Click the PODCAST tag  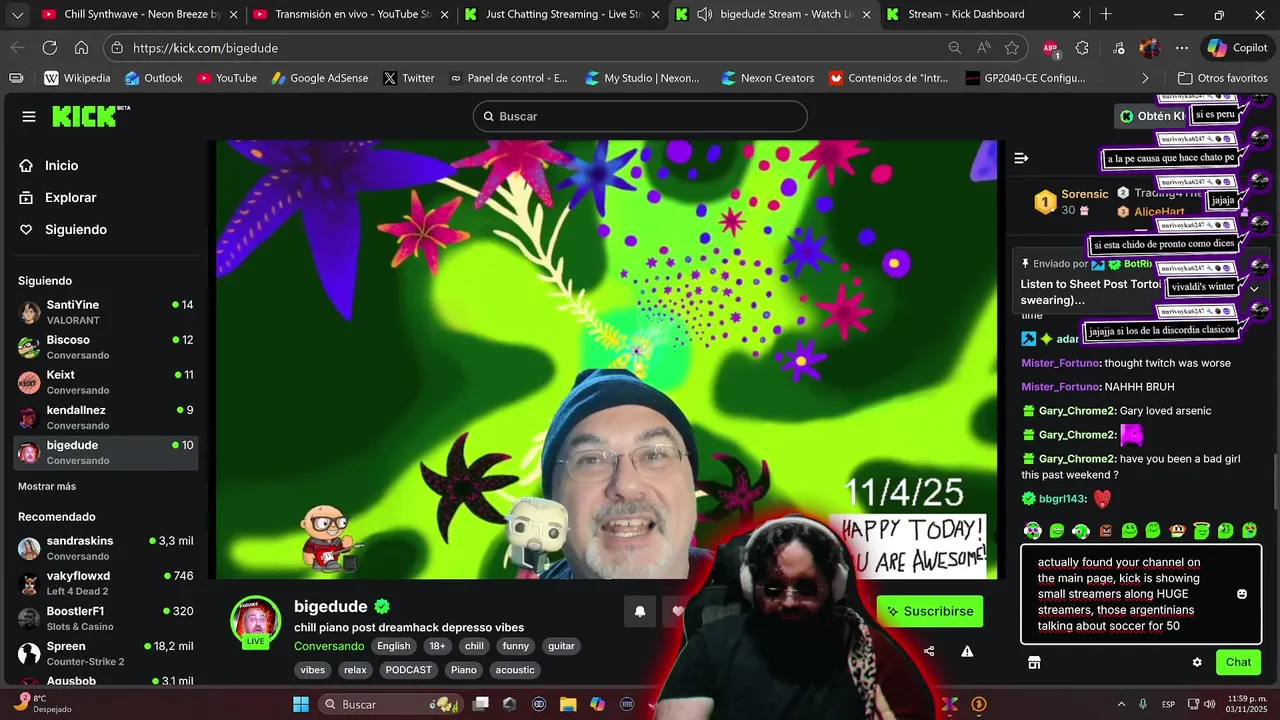coord(409,670)
